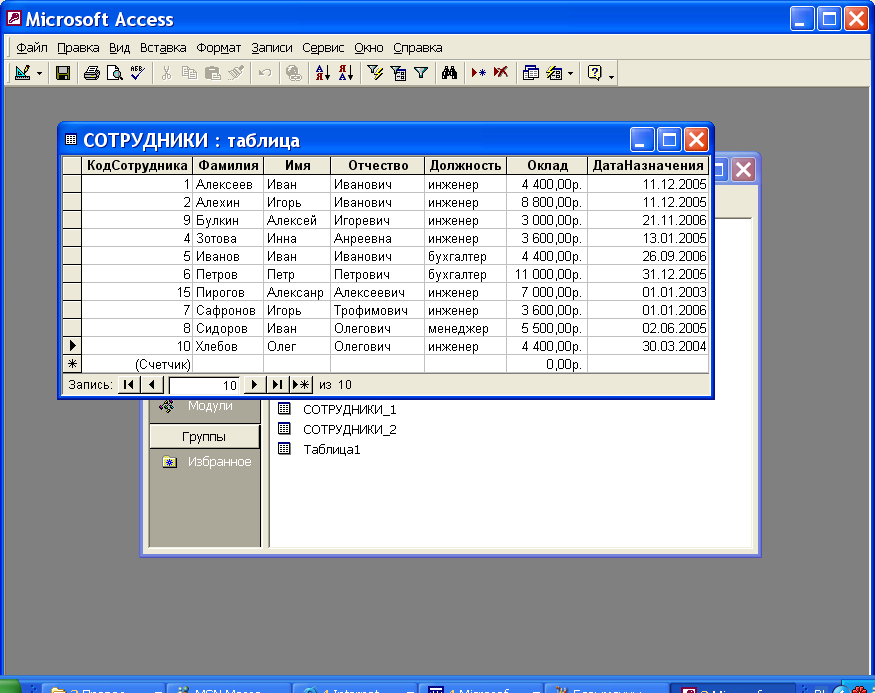Open the New Object dropdown arrow
Screen dimensions: 875x693
(570, 74)
